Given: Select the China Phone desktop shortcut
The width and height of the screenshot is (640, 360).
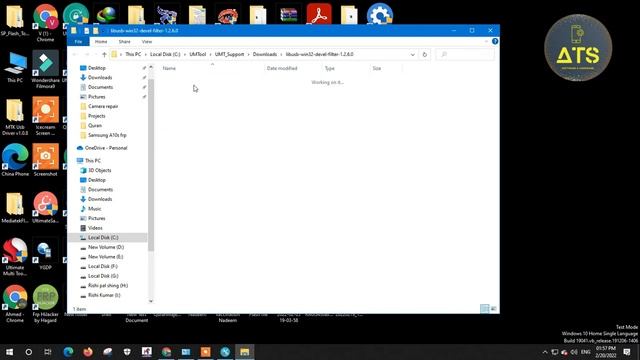Looking at the screenshot, I should (x=15, y=160).
